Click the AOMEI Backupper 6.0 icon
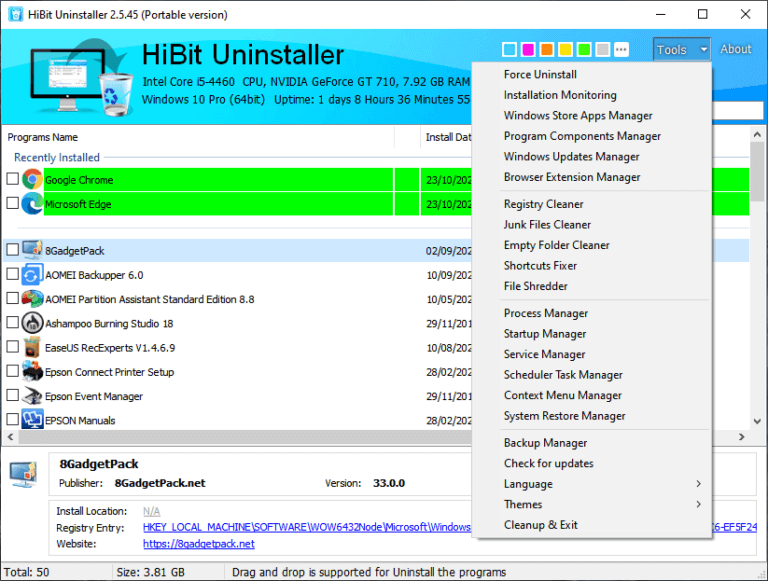This screenshot has width=768, height=581. [x=32, y=274]
